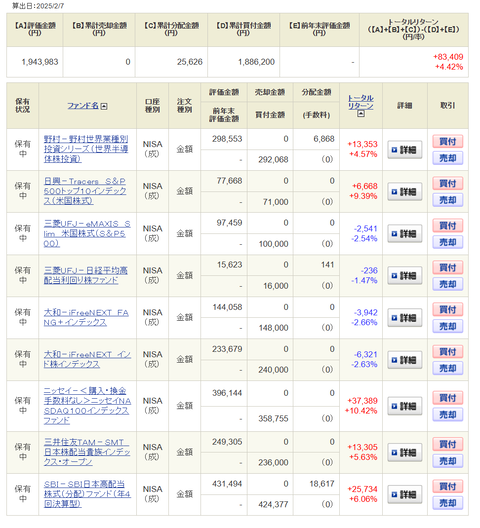Click 売却 for eMAXIS Slim 米国株式
The width and height of the screenshot is (480, 528).
click(448, 242)
